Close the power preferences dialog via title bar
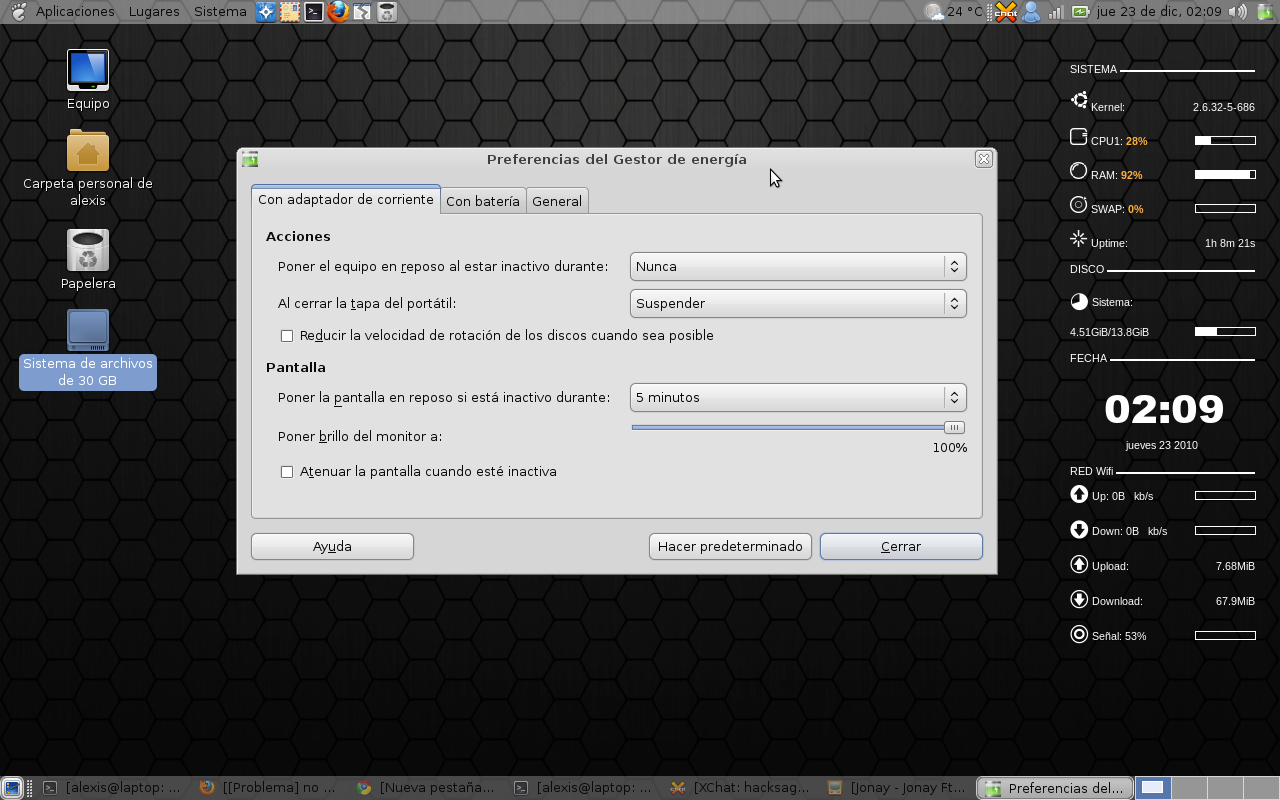Image resolution: width=1280 pixels, height=800 pixels. (983, 159)
